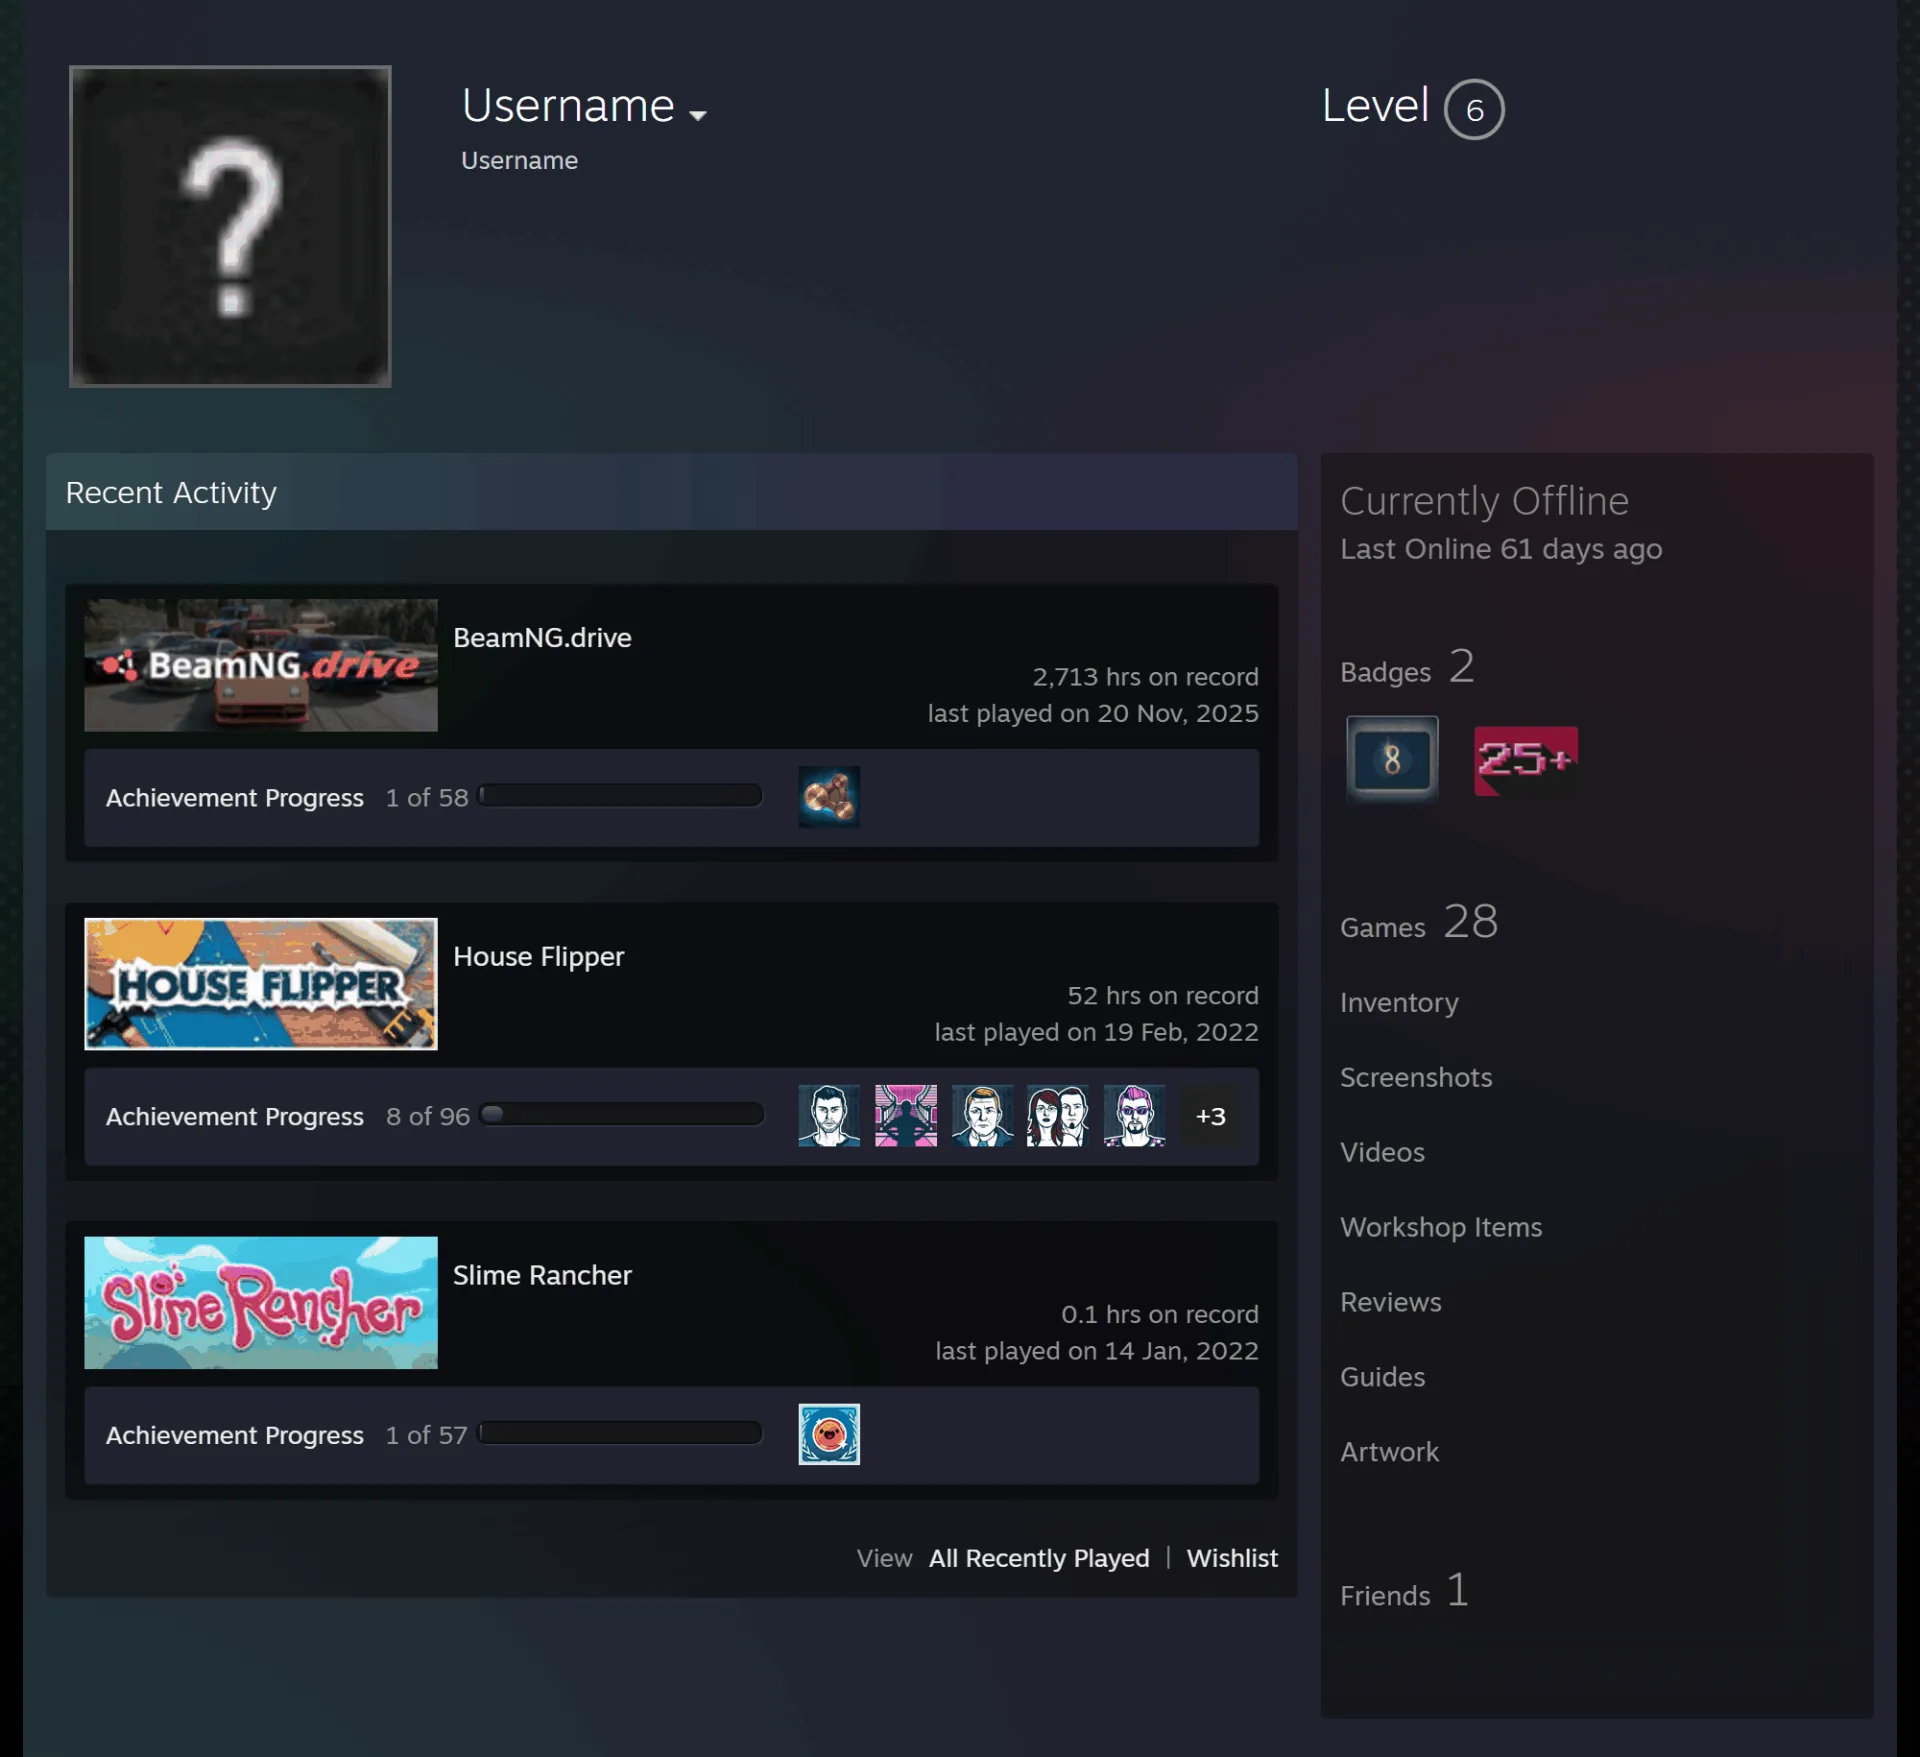Click the 25+ game collector badge

click(x=1526, y=761)
